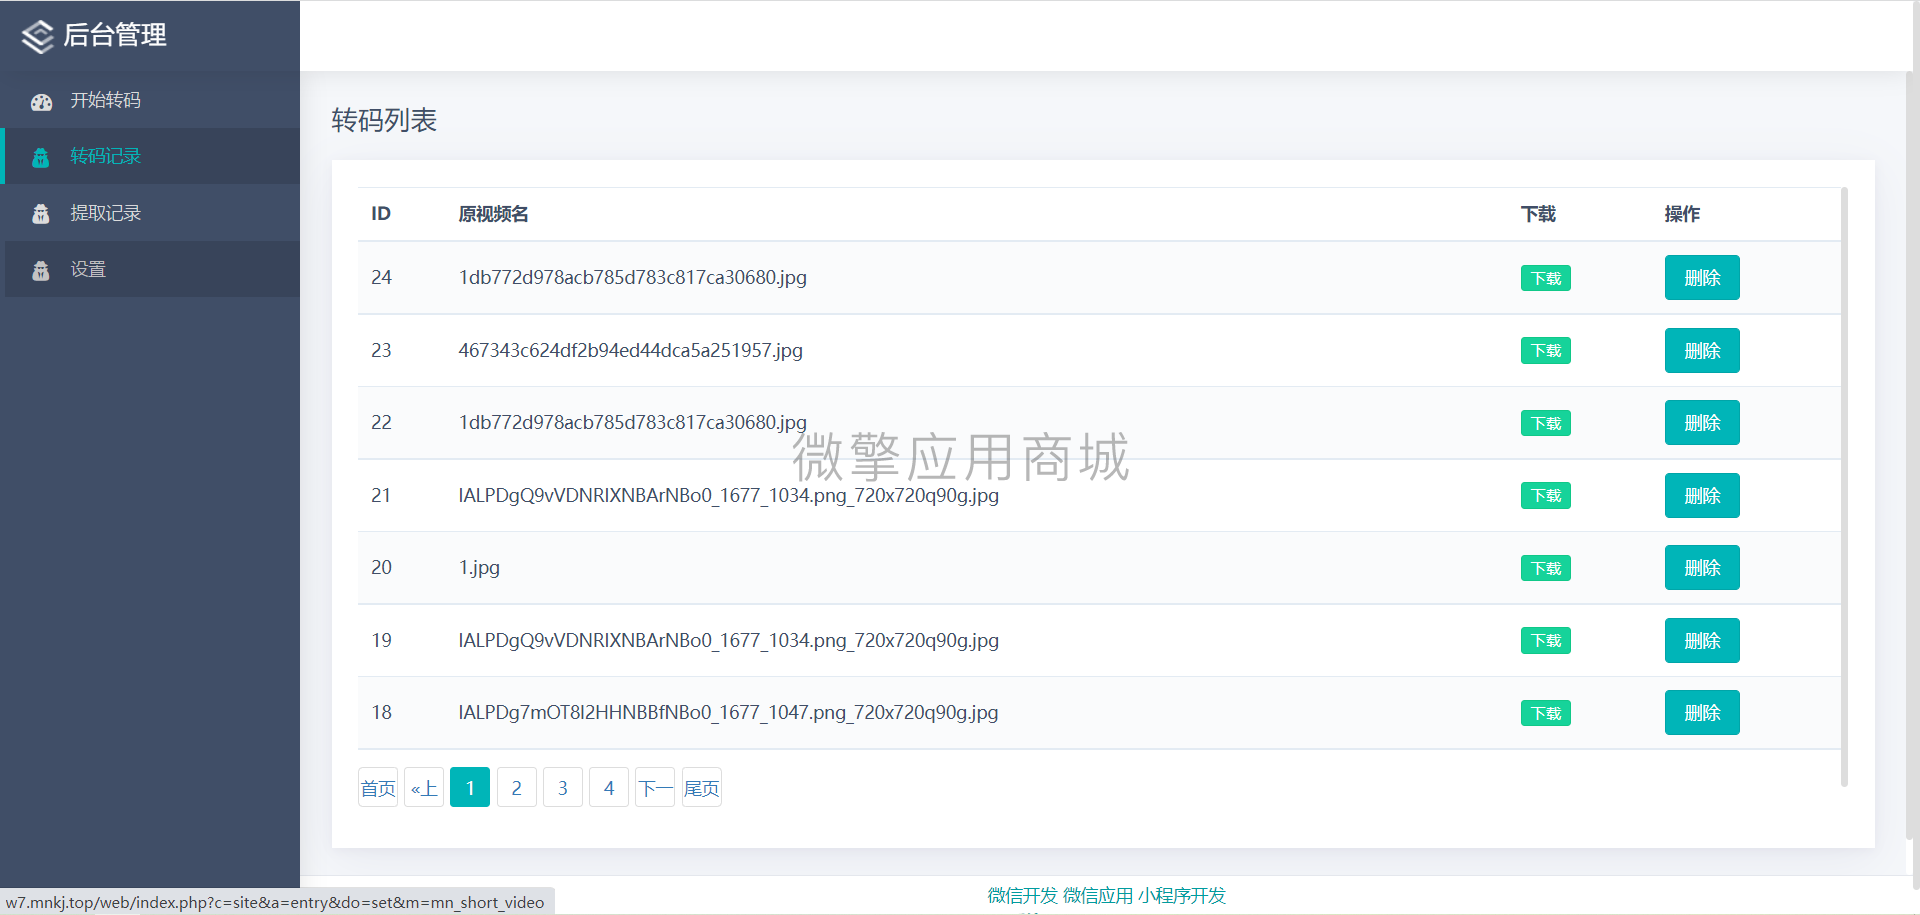This screenshot has width=1920, height=915.
Task: Download file for record ID 21
Action: (1545, 496)
